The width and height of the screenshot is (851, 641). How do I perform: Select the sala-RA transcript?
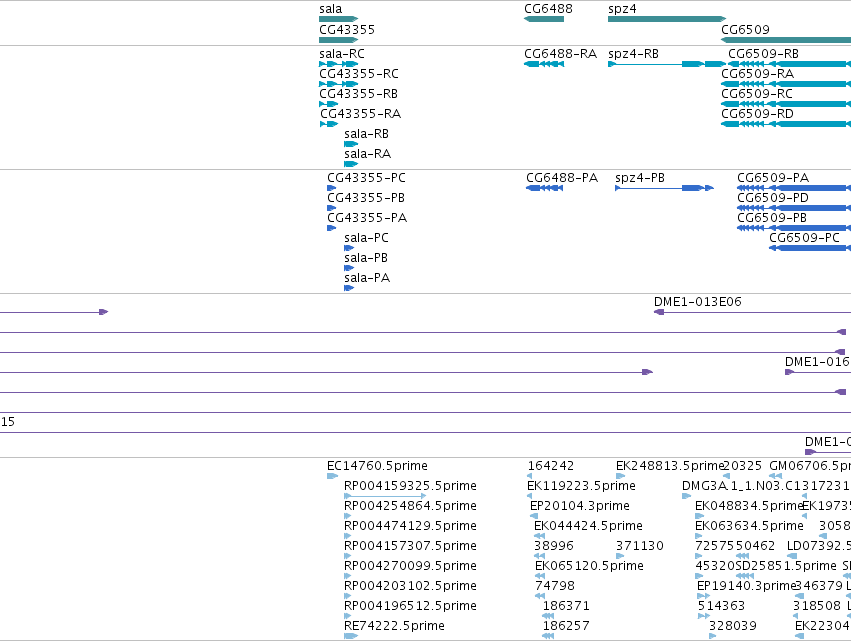[x=351, y=164]
